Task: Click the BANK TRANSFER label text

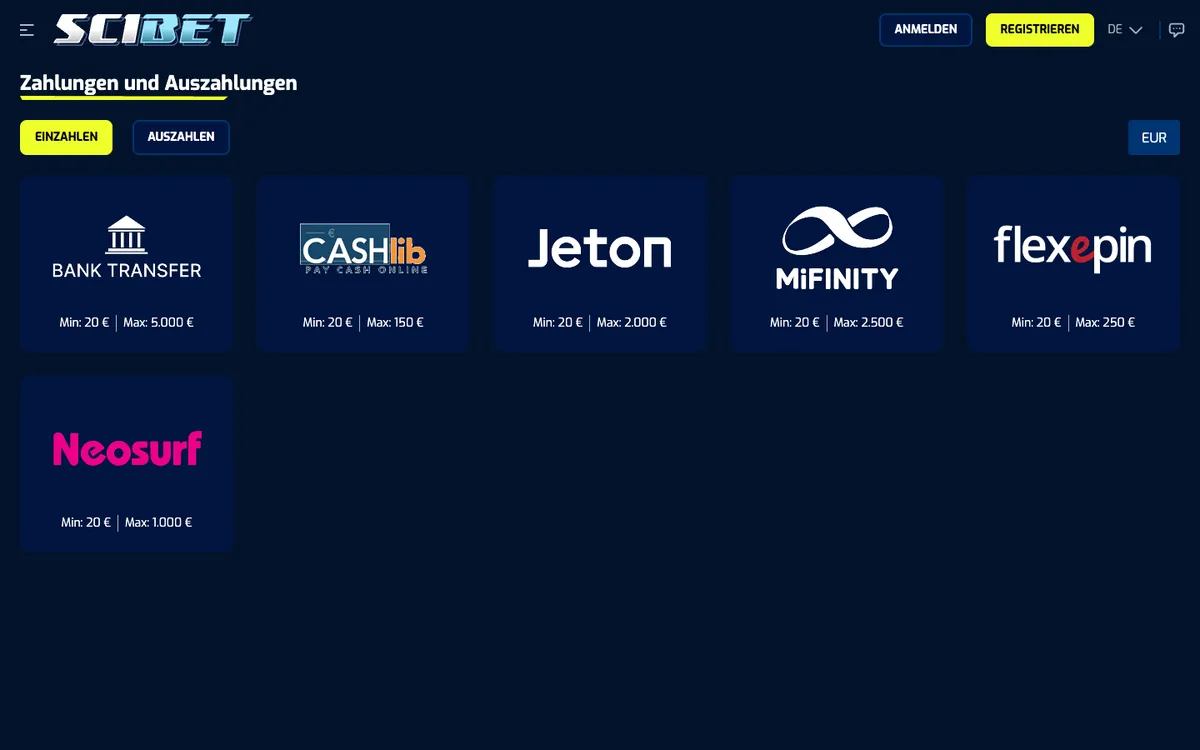Action: click(127, 270)
